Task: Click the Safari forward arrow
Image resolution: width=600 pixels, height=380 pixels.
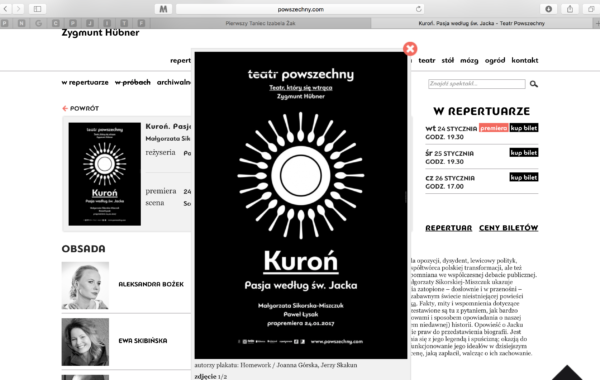Action: tap(18, 9)
